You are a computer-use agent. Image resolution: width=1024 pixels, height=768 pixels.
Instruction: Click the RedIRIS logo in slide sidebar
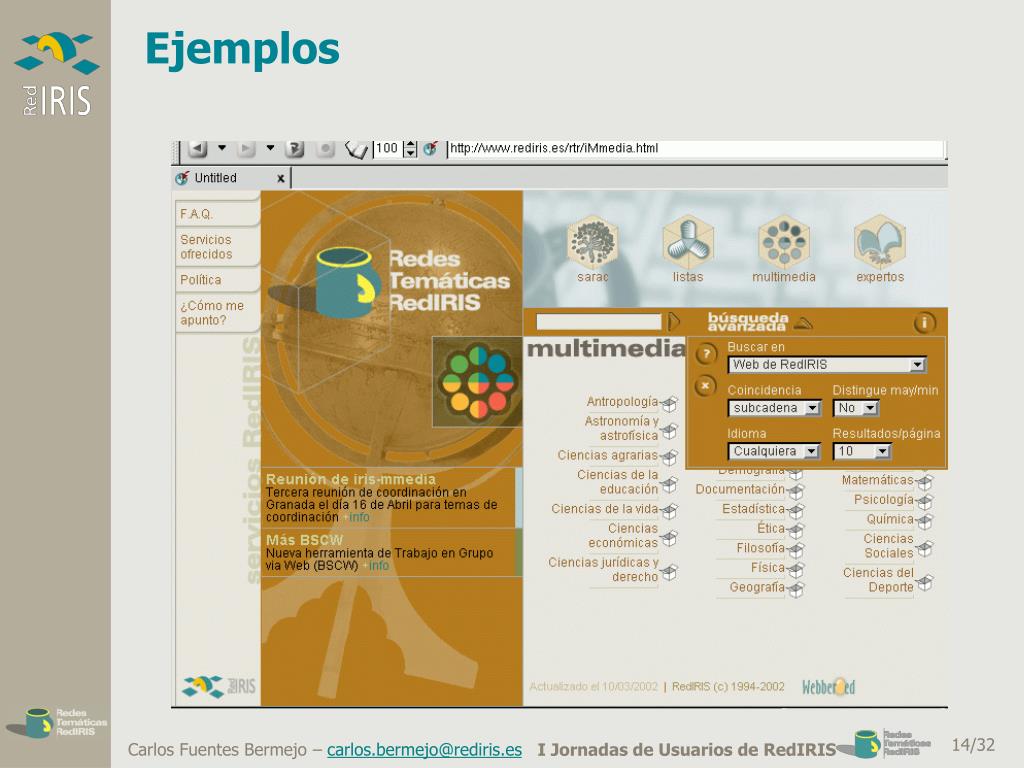point(56,74)
